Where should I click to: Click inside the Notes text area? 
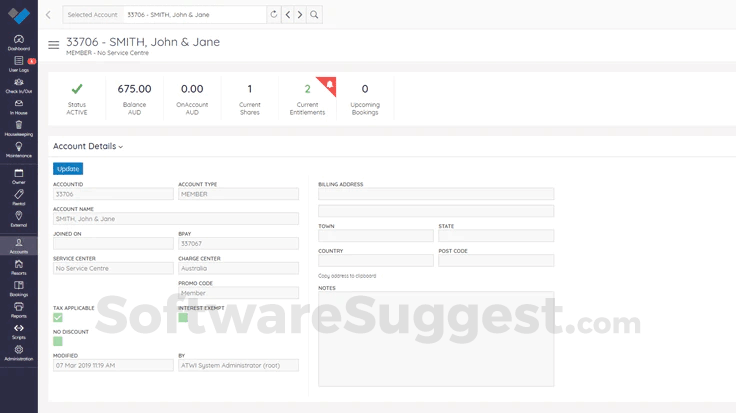(x=436, y=339)
